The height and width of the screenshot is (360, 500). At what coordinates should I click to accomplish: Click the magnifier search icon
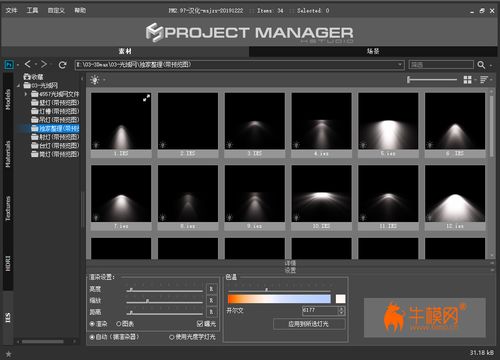[481, 65]
